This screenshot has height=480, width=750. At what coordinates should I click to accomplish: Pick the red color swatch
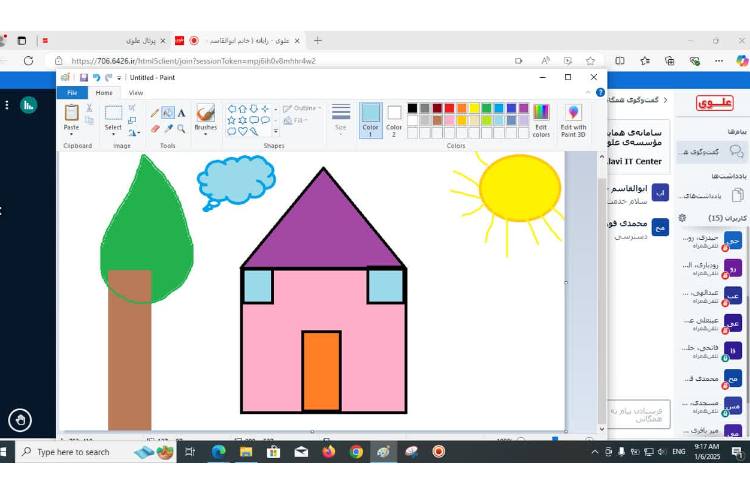pyautogui.click(x=450, y=109)
